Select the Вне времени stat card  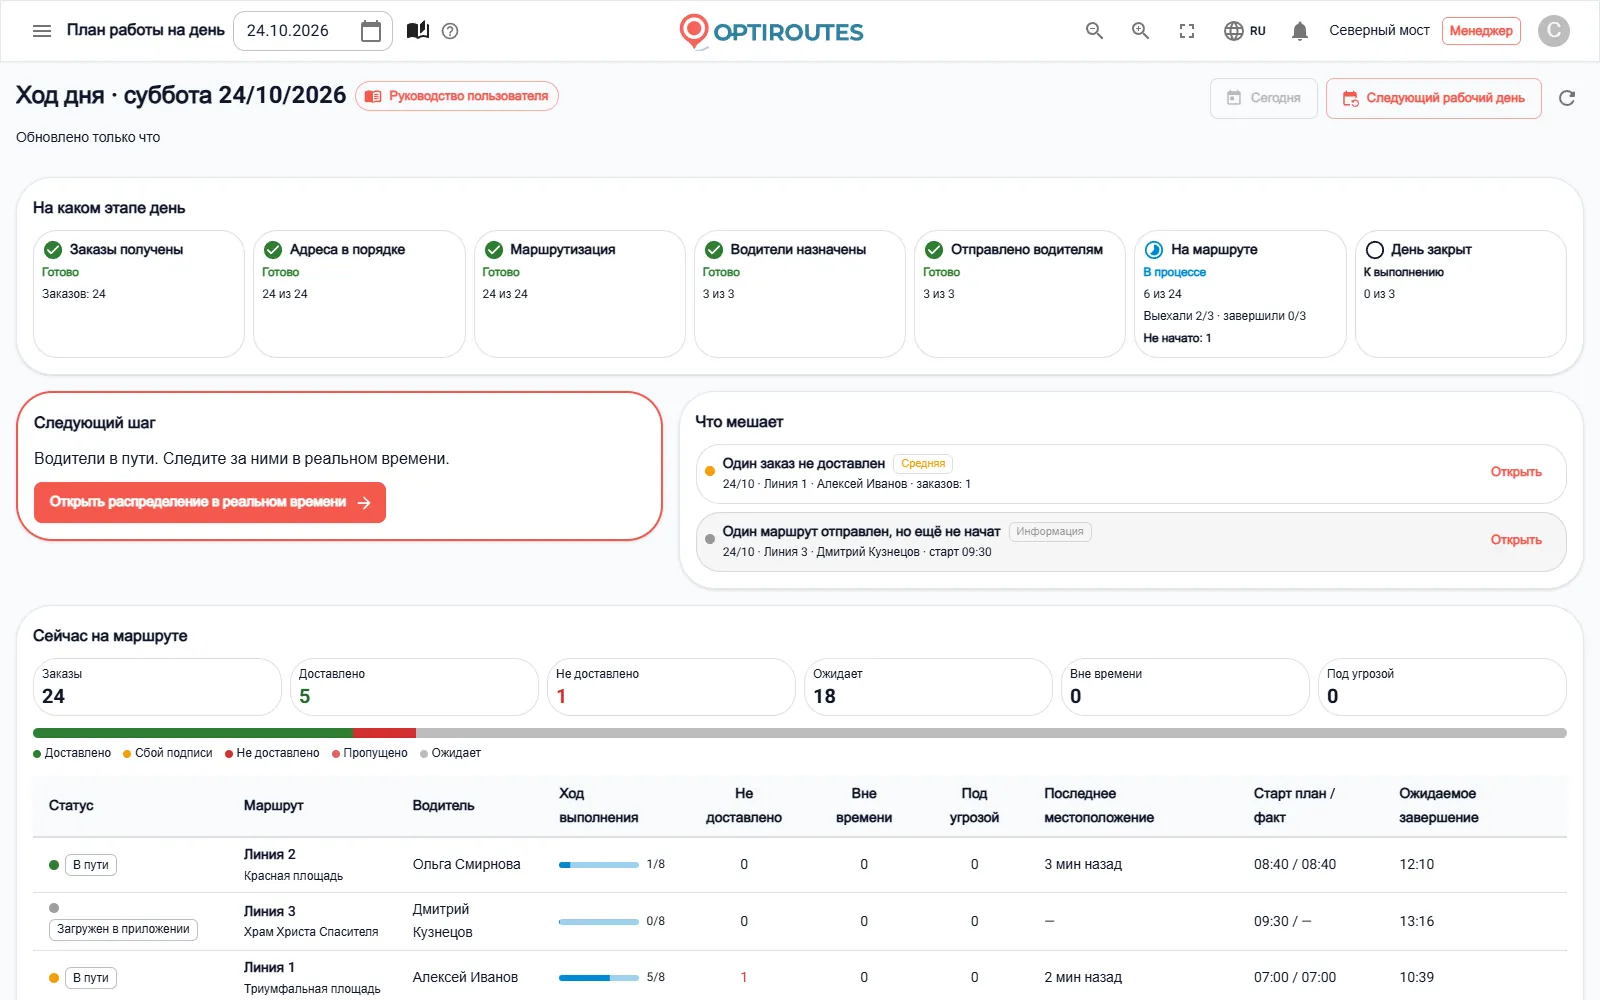(x=1185, y=687)
